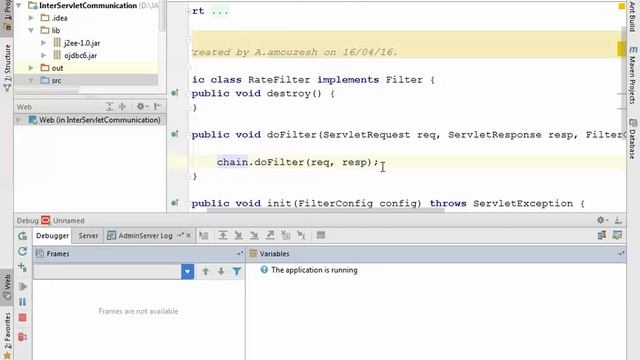Select previous frame with the up arrow
This screenshot has height=360, width=640.
[x=205, y=271]
